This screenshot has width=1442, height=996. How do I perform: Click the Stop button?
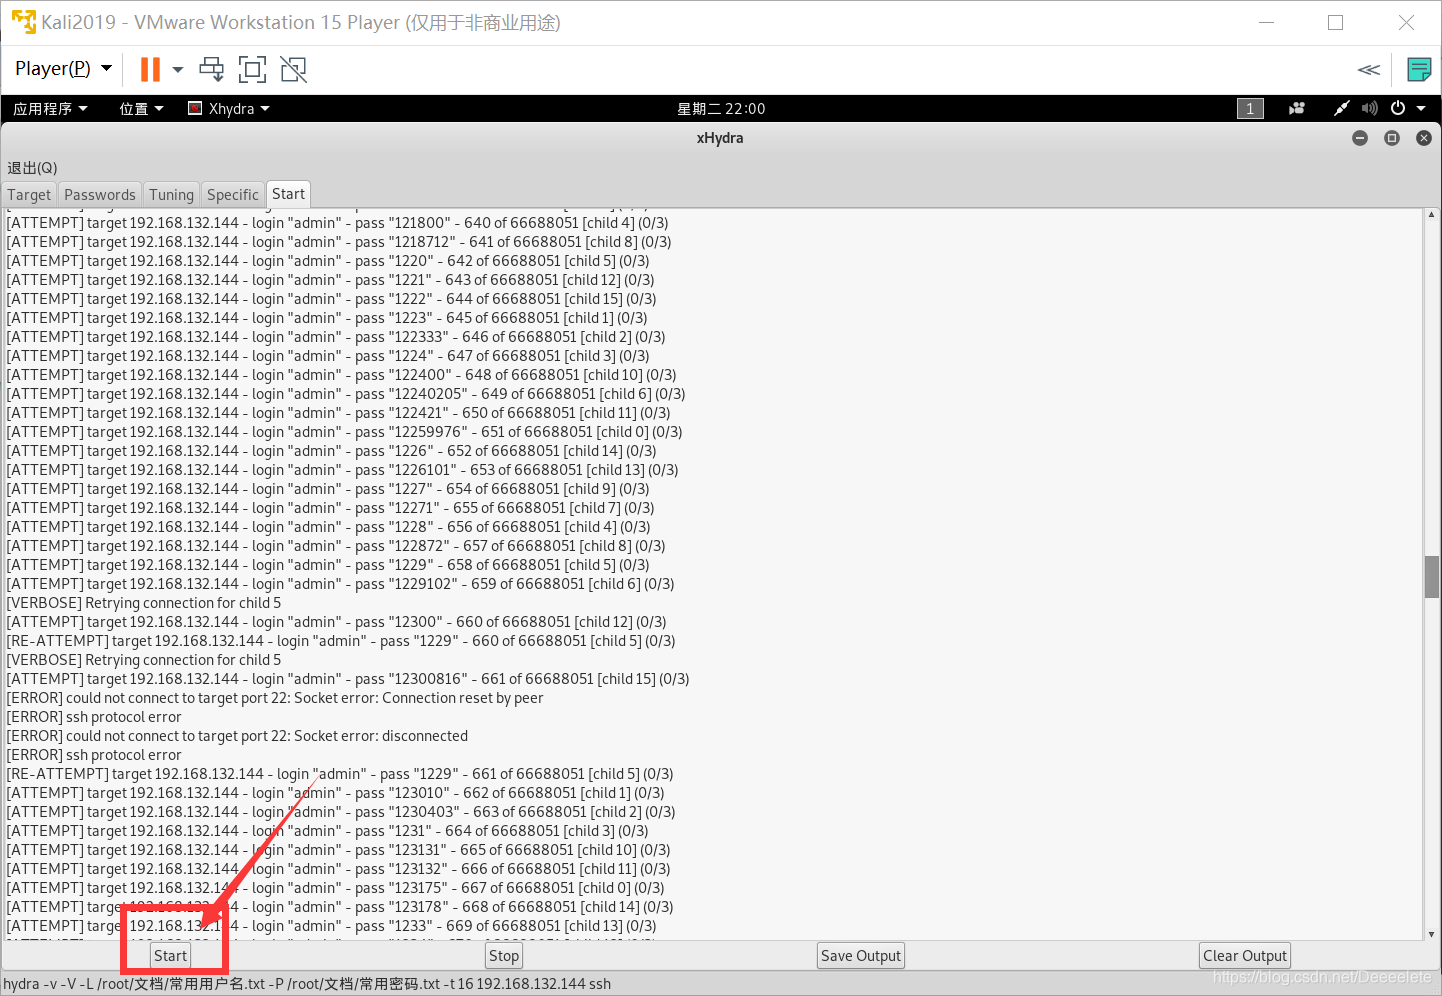504,956
